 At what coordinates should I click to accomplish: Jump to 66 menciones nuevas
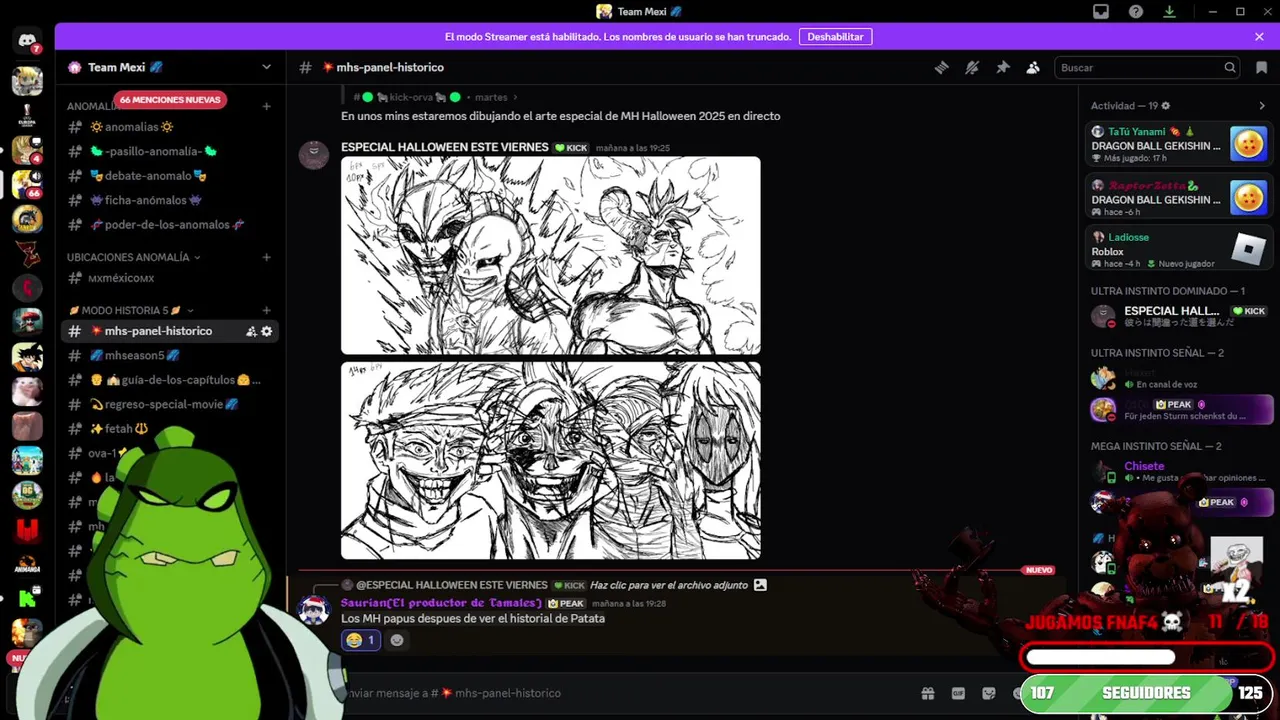pos(170,100)
